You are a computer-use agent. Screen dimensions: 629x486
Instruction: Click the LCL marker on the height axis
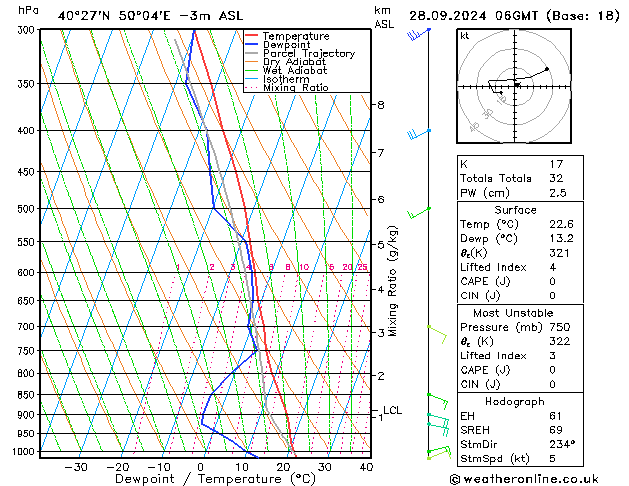(392, 410)
